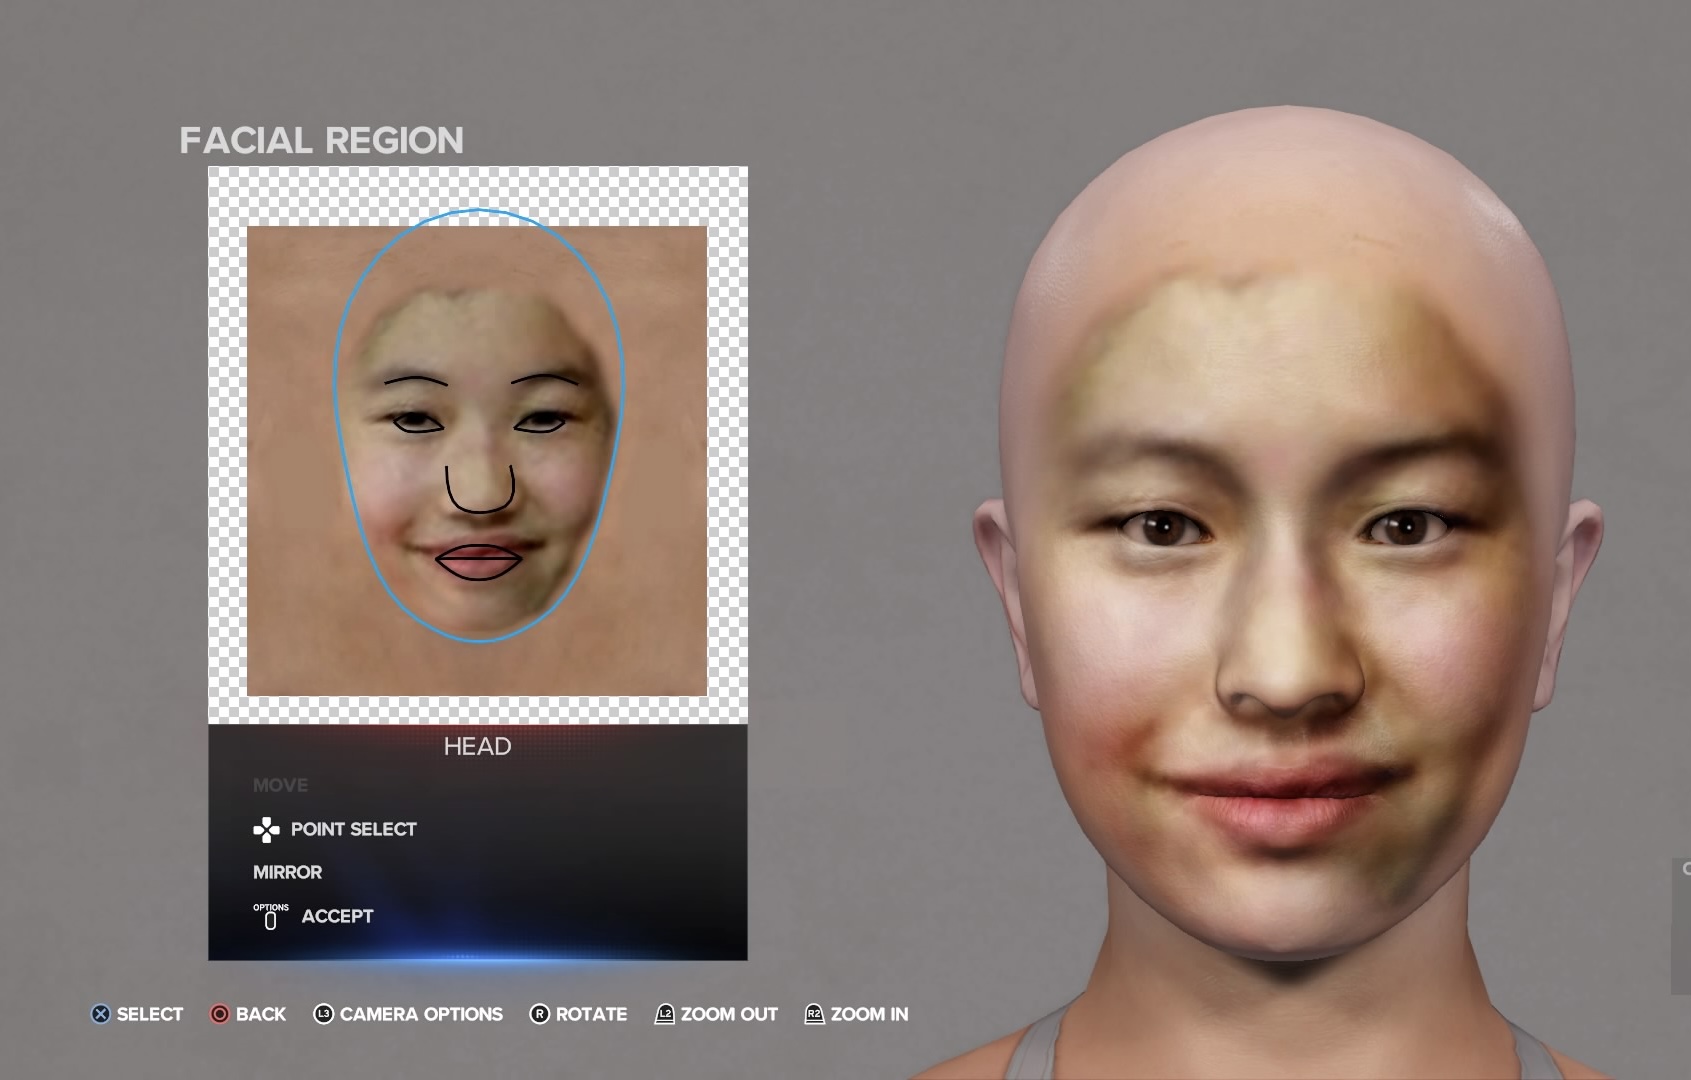Click the R2 trigger icon for Zoom In
1691x1080 pixels.
814,1014
